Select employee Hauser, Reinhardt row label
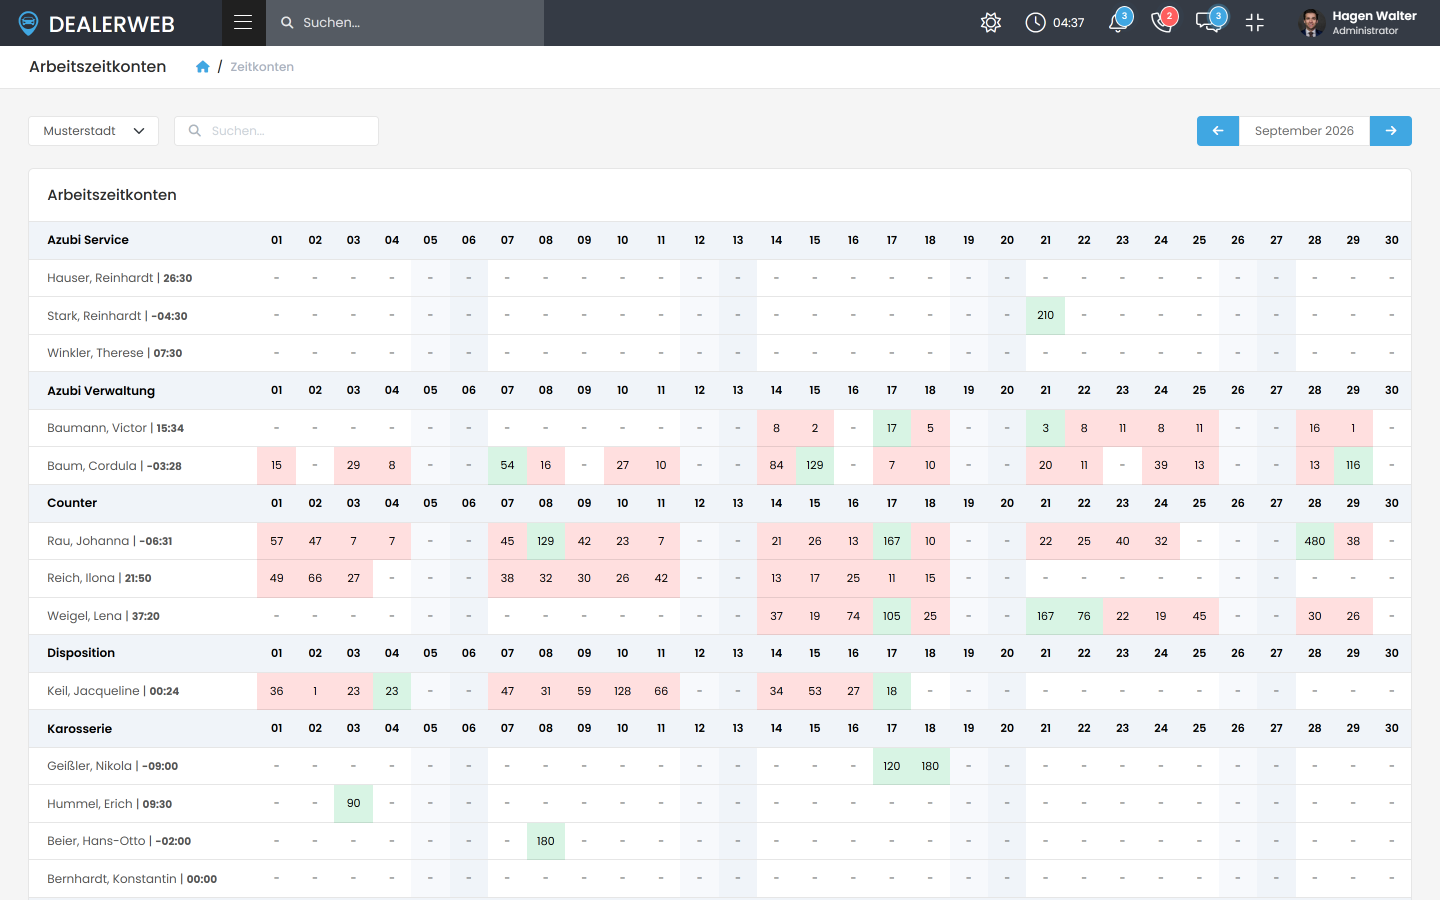 (x=120, y=278)
